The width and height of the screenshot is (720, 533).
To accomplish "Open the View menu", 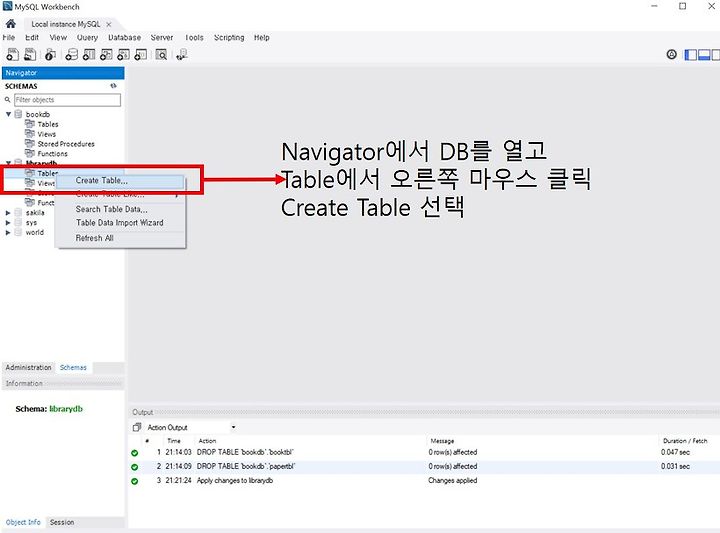I will 58,38.
